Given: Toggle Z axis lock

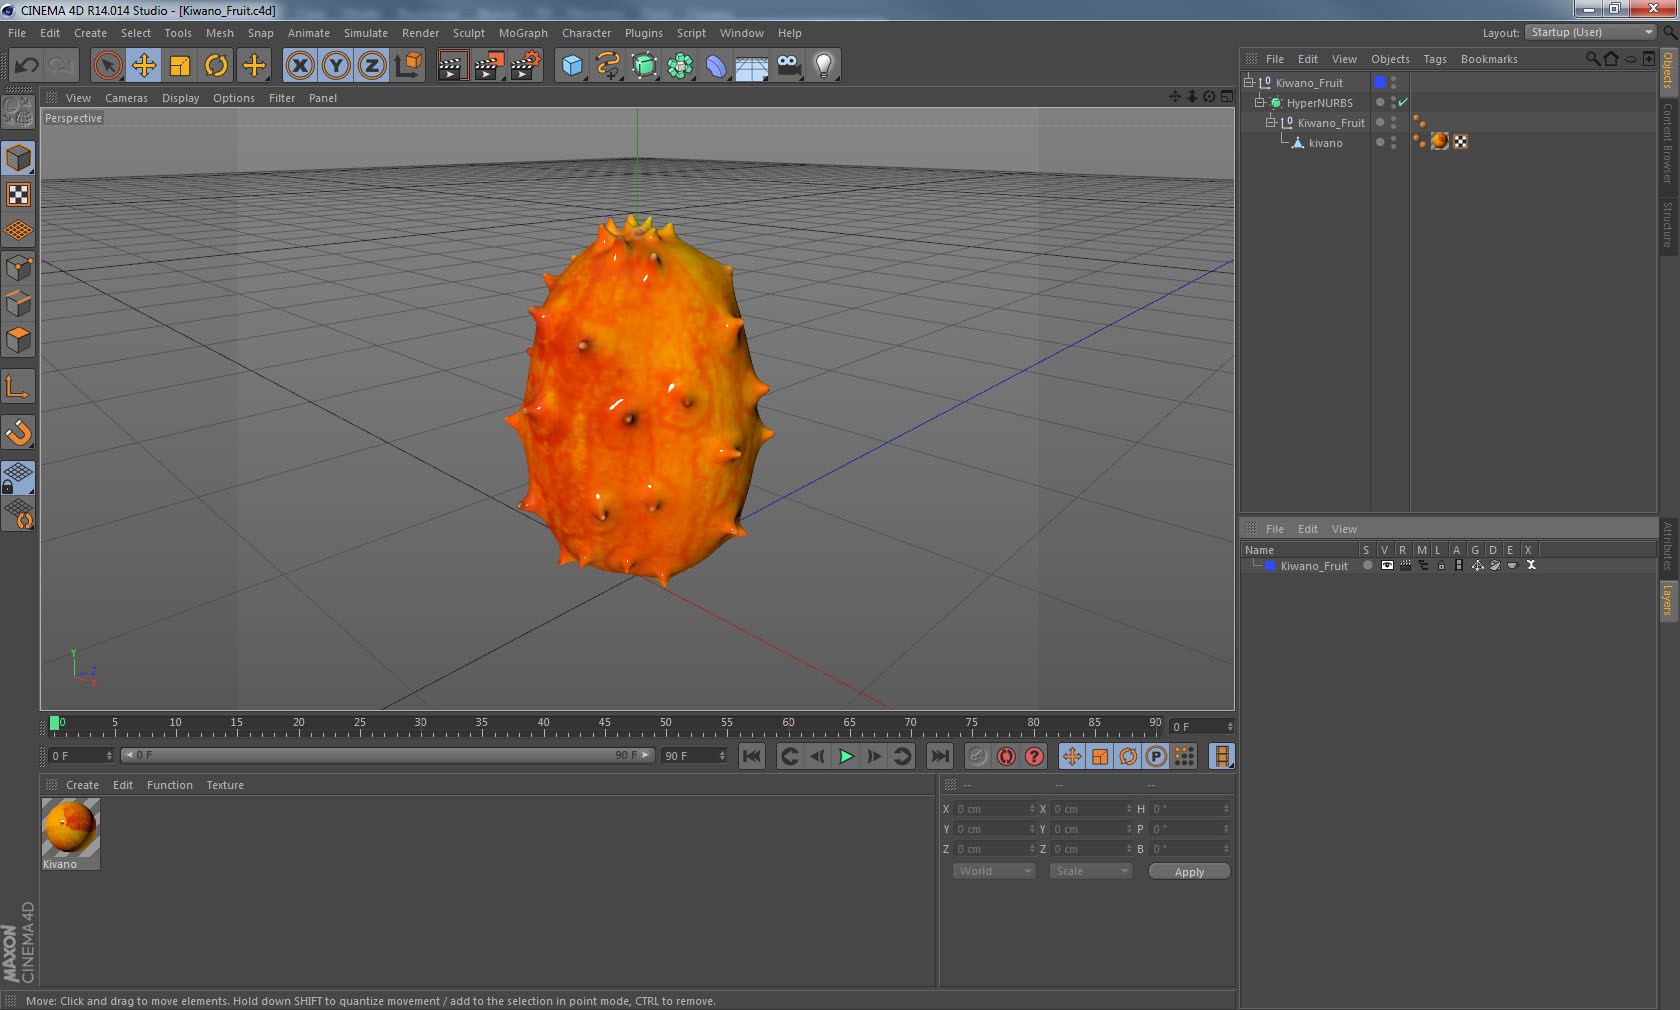Looking at the screenshot, I should point(372,66).
